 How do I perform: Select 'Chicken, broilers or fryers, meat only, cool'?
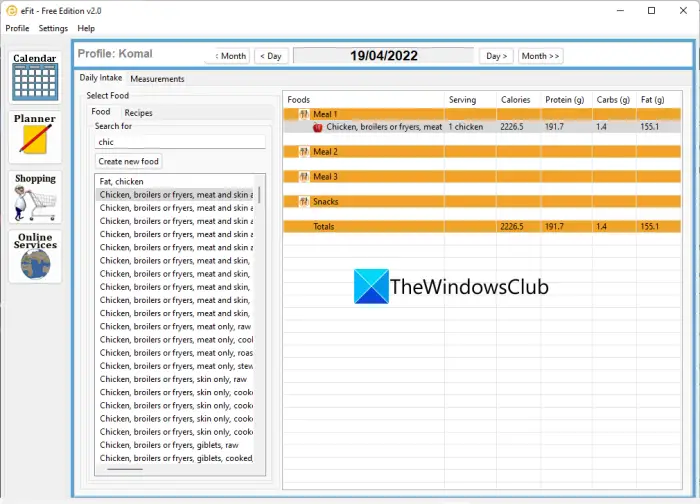pos(175,340)
